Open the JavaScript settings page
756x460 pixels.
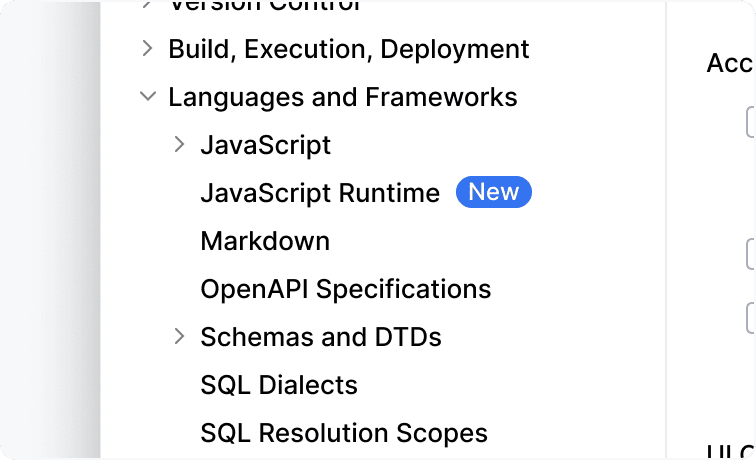[265, 145]
